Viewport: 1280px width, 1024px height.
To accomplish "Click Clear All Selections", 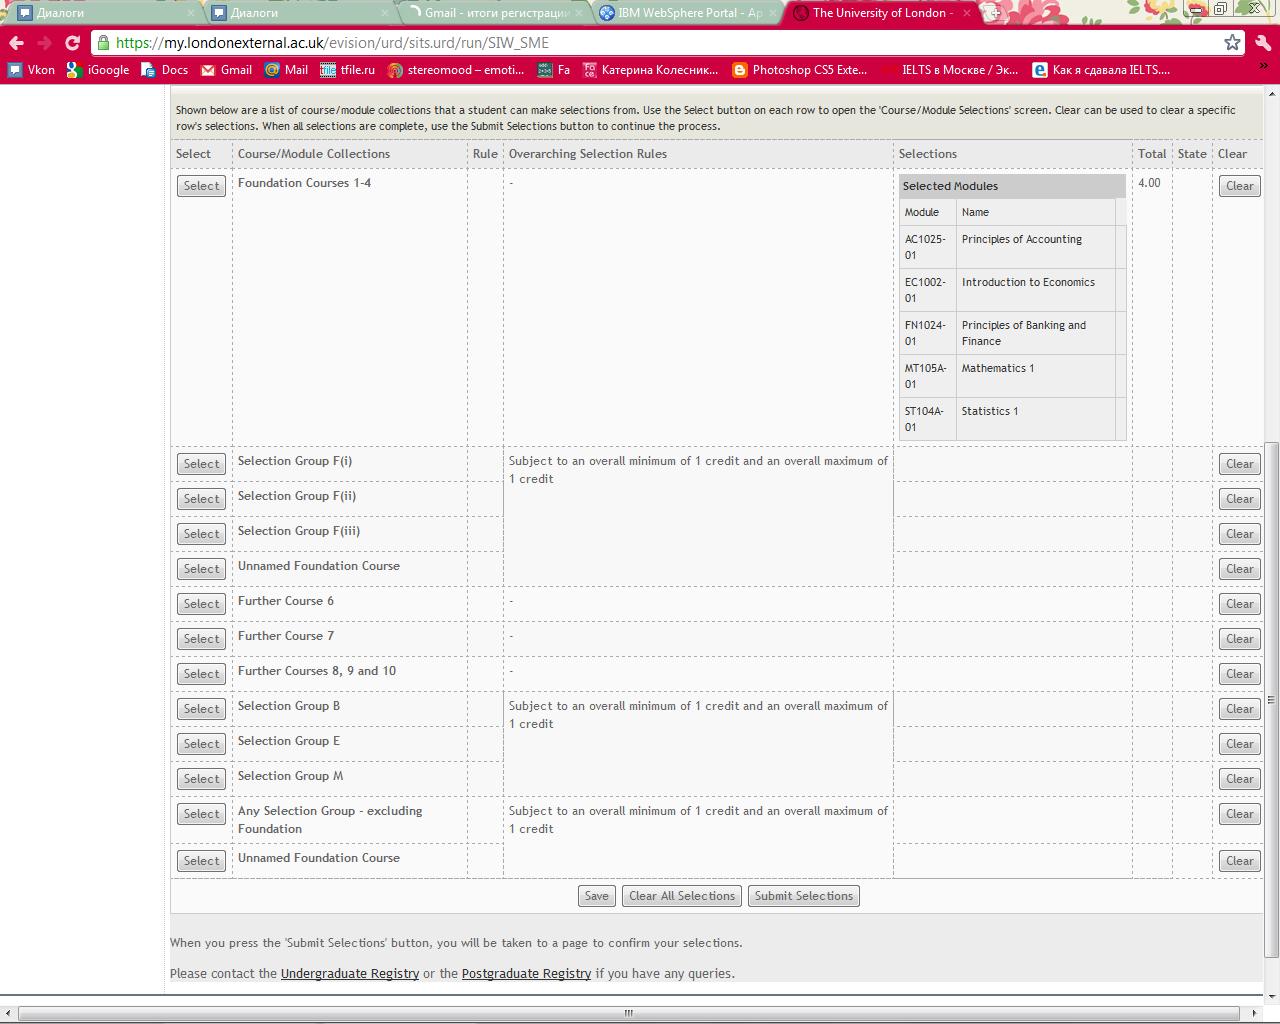I will click(x=682, y=896).
